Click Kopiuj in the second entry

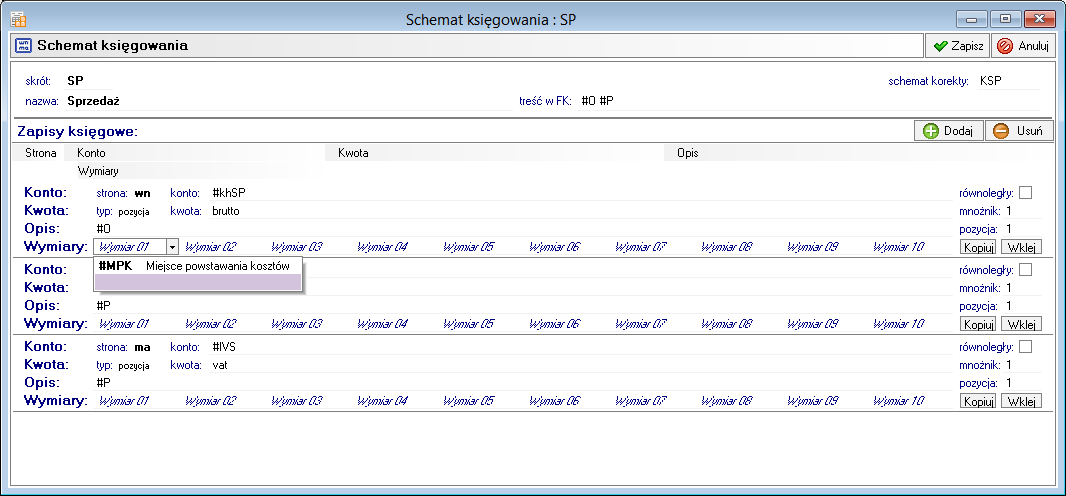(978, 324)
